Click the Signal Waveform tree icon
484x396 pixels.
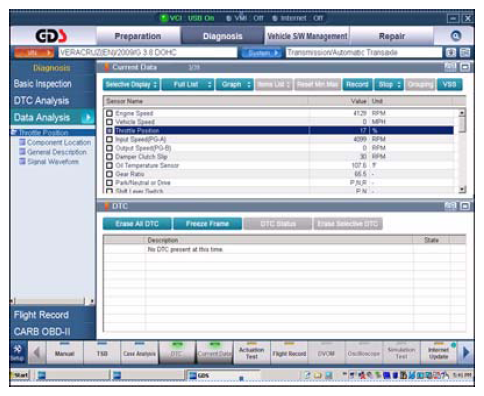22,161
